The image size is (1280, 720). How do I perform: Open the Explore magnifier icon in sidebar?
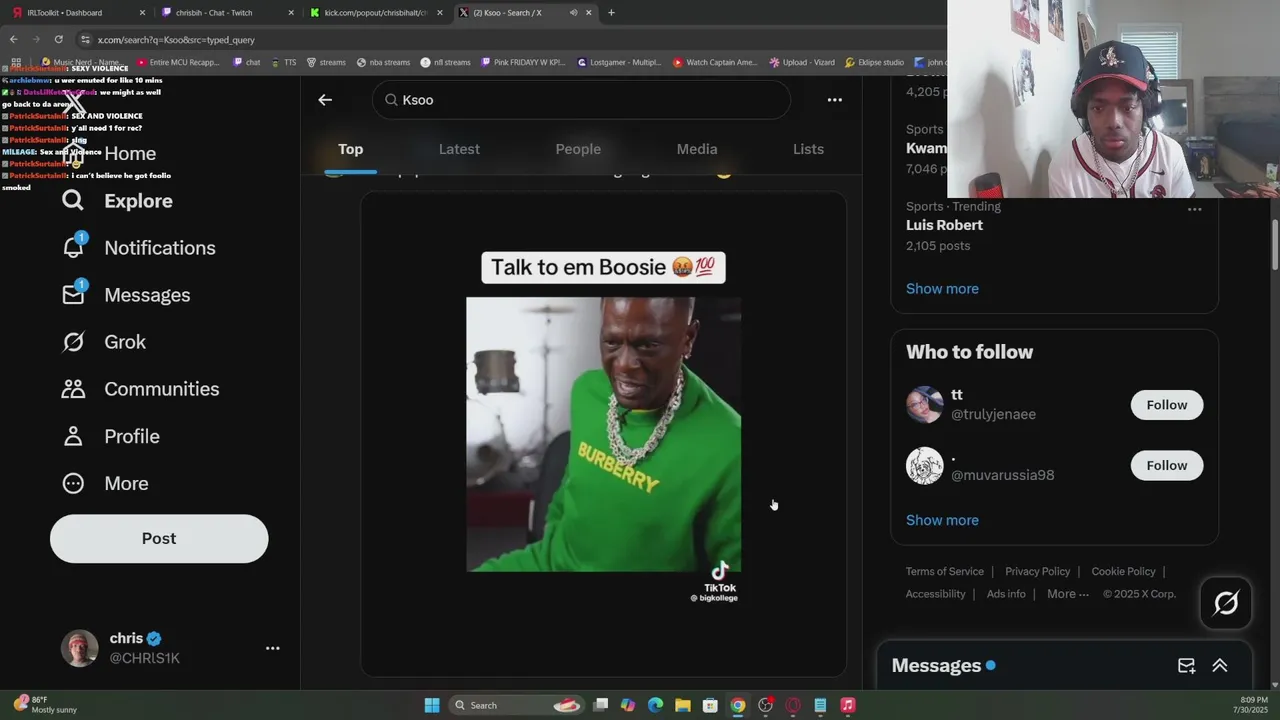[x=73, y=201]
